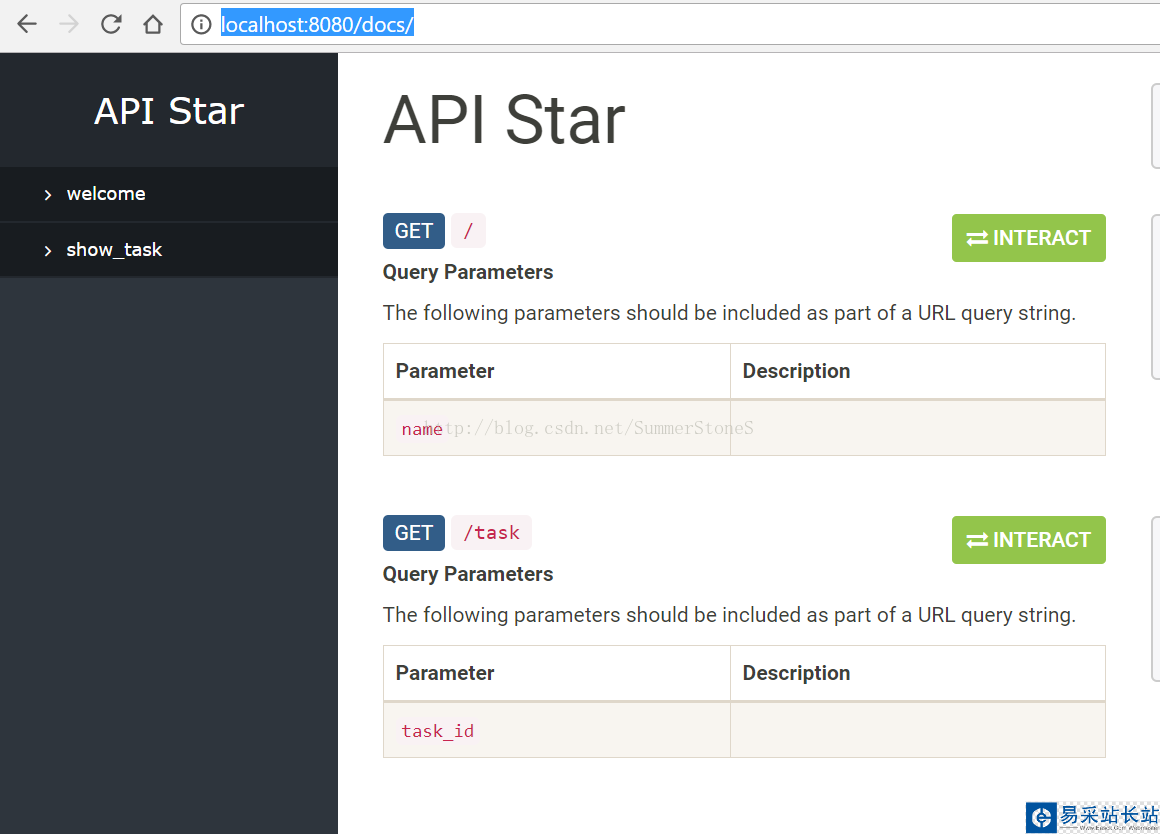
Task: Click the GET badge beside /task
Action: click(x=414, y=533)
